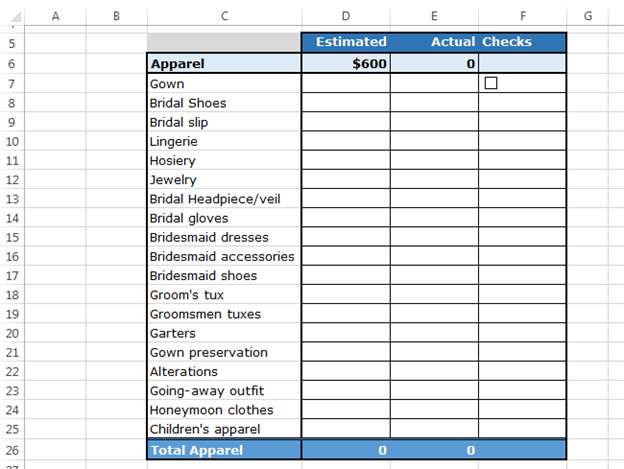
Task: Click the Actual header cell
Action: click(x=434, y=43)
